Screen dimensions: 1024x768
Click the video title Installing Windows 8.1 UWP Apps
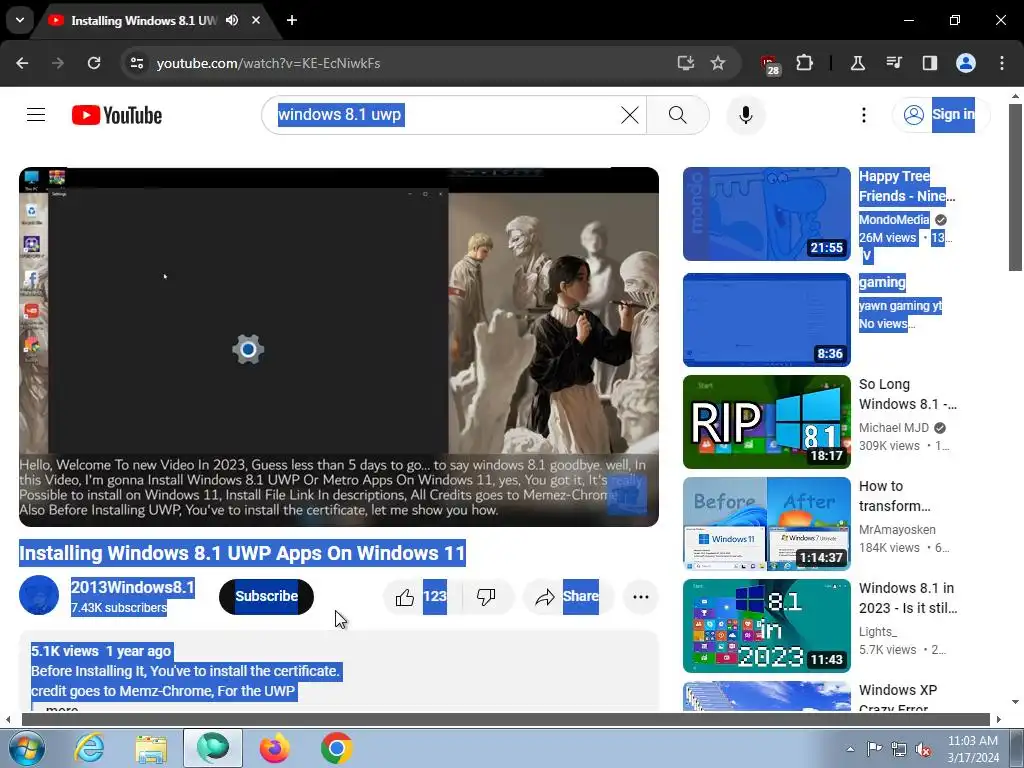tap(242, 553)
